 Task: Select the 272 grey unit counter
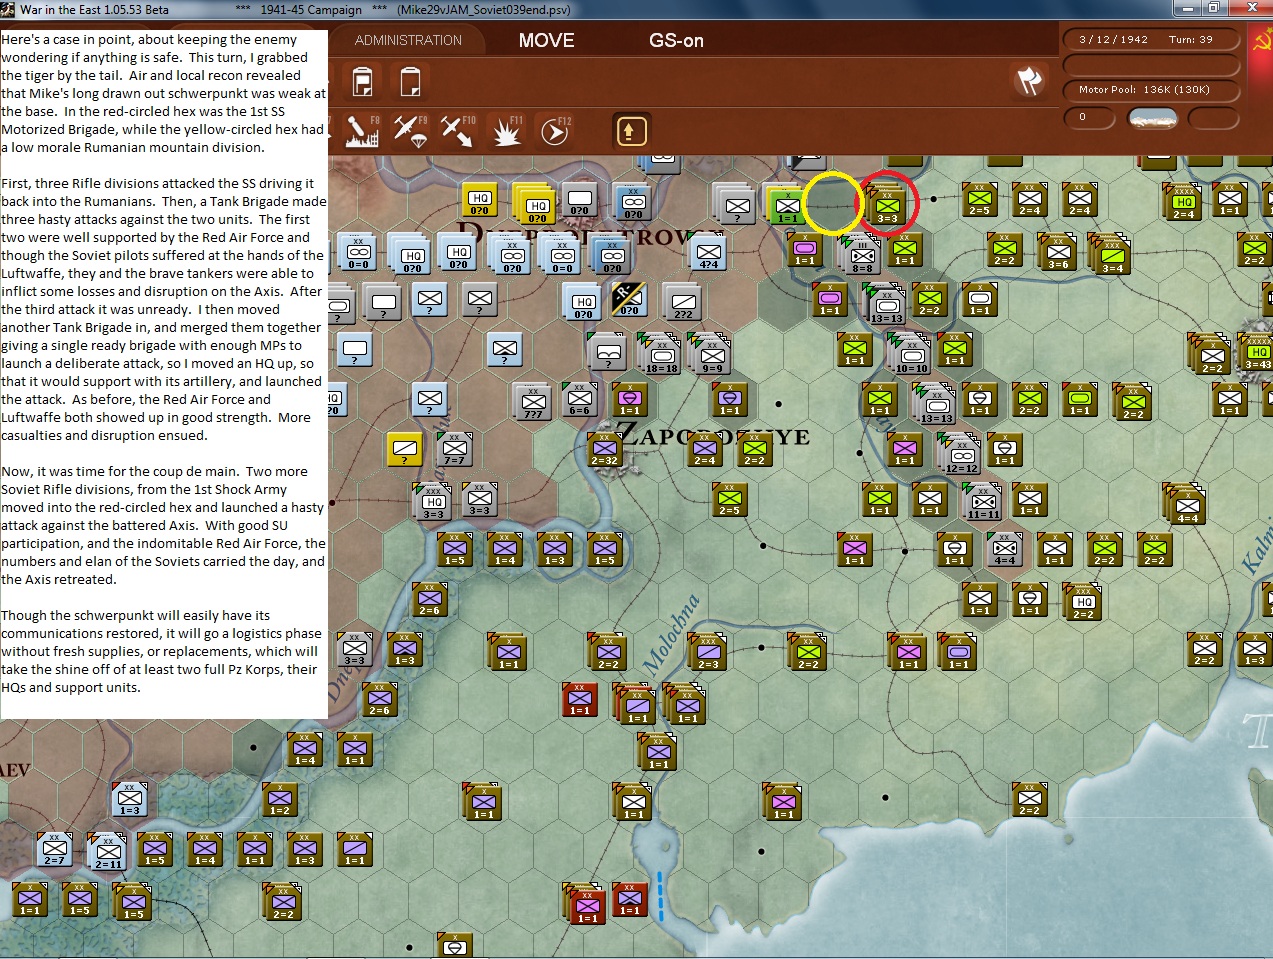coord(684,302)
